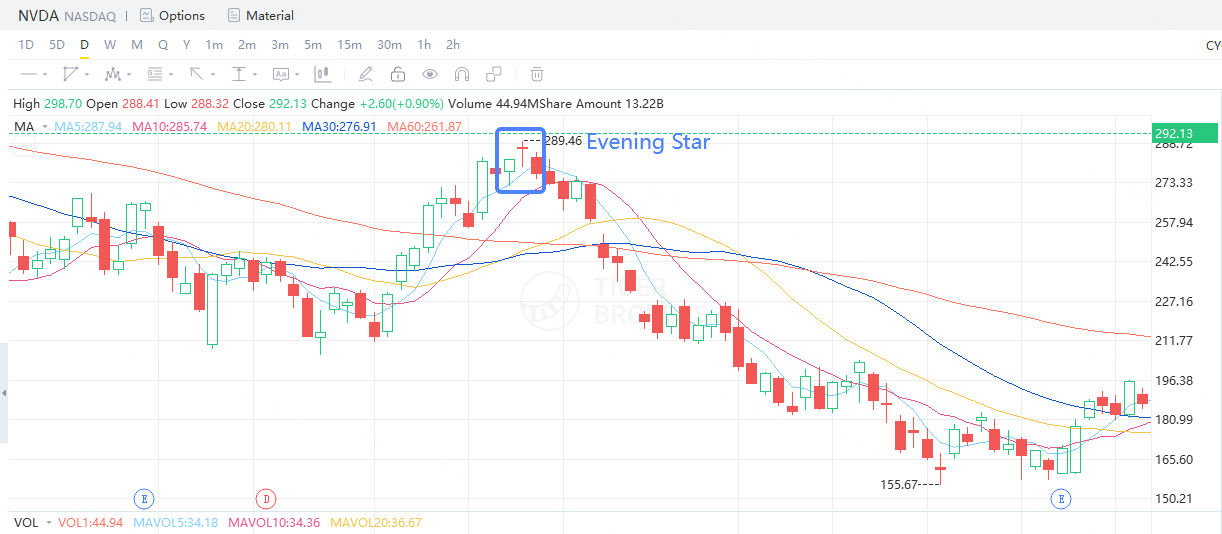Click the trash icon to delete drawings
The image size is (1222, 534).
coord(537,74)
